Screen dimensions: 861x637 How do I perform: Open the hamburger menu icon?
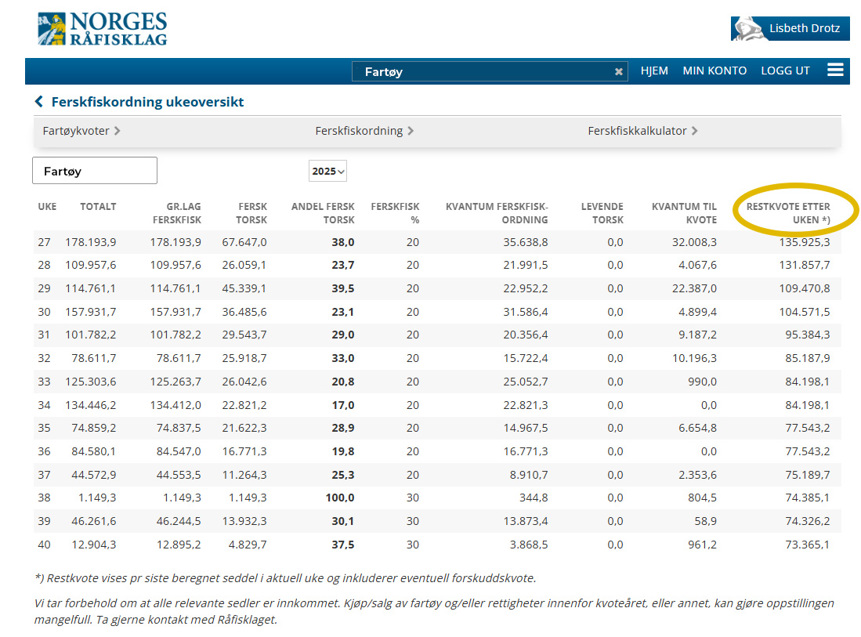[x=835, y=70]
